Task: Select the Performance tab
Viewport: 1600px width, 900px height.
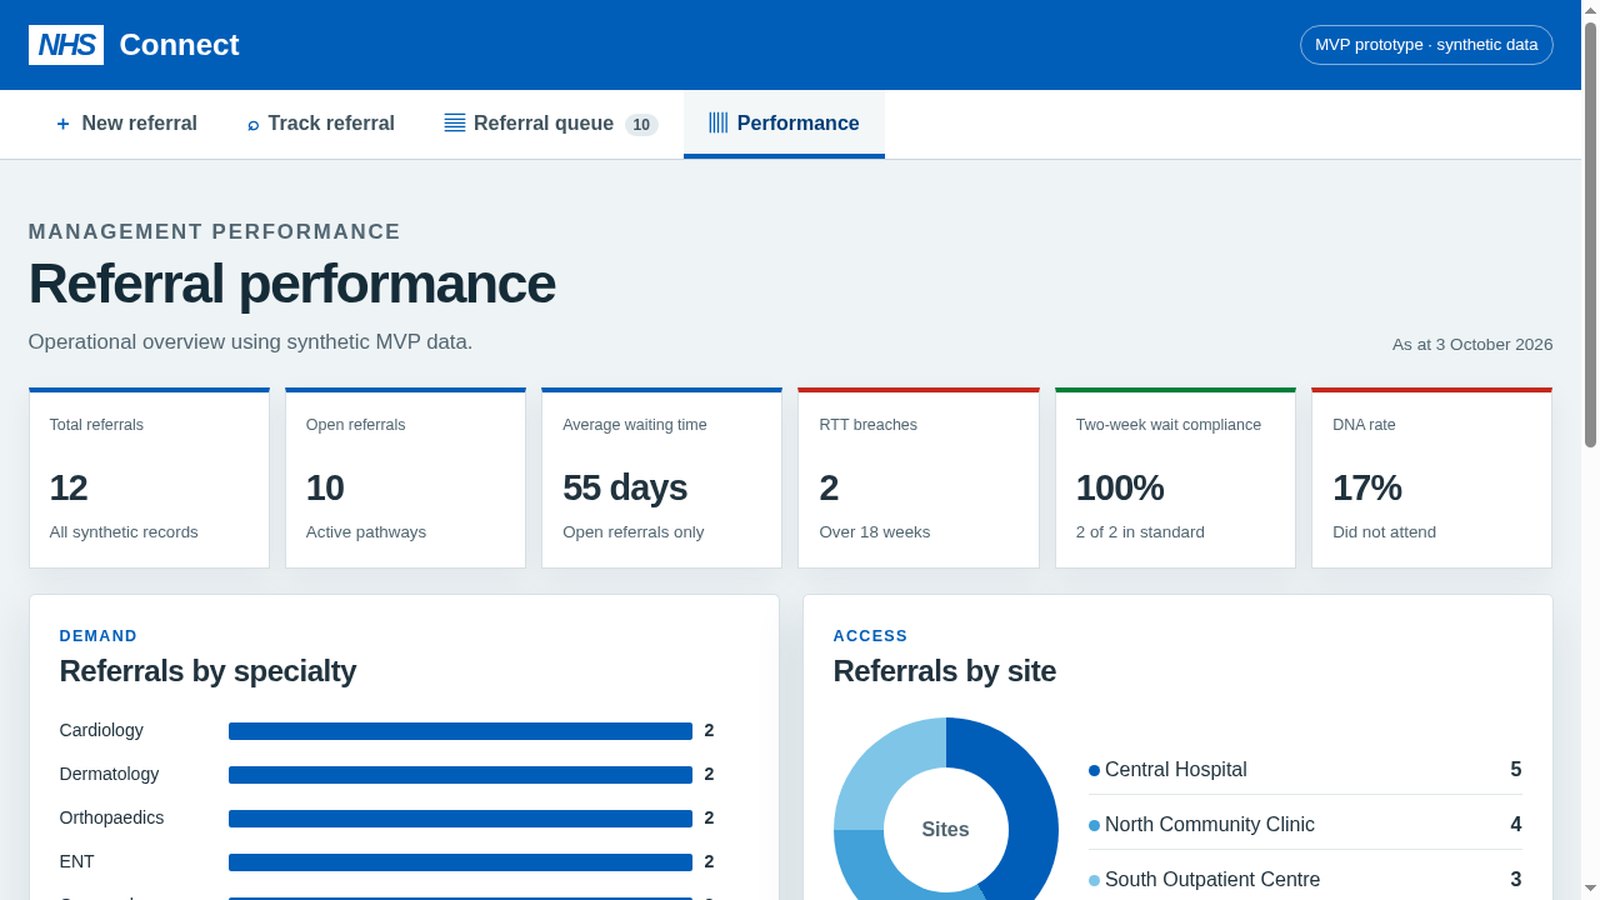Action: [x=784, y=124]
